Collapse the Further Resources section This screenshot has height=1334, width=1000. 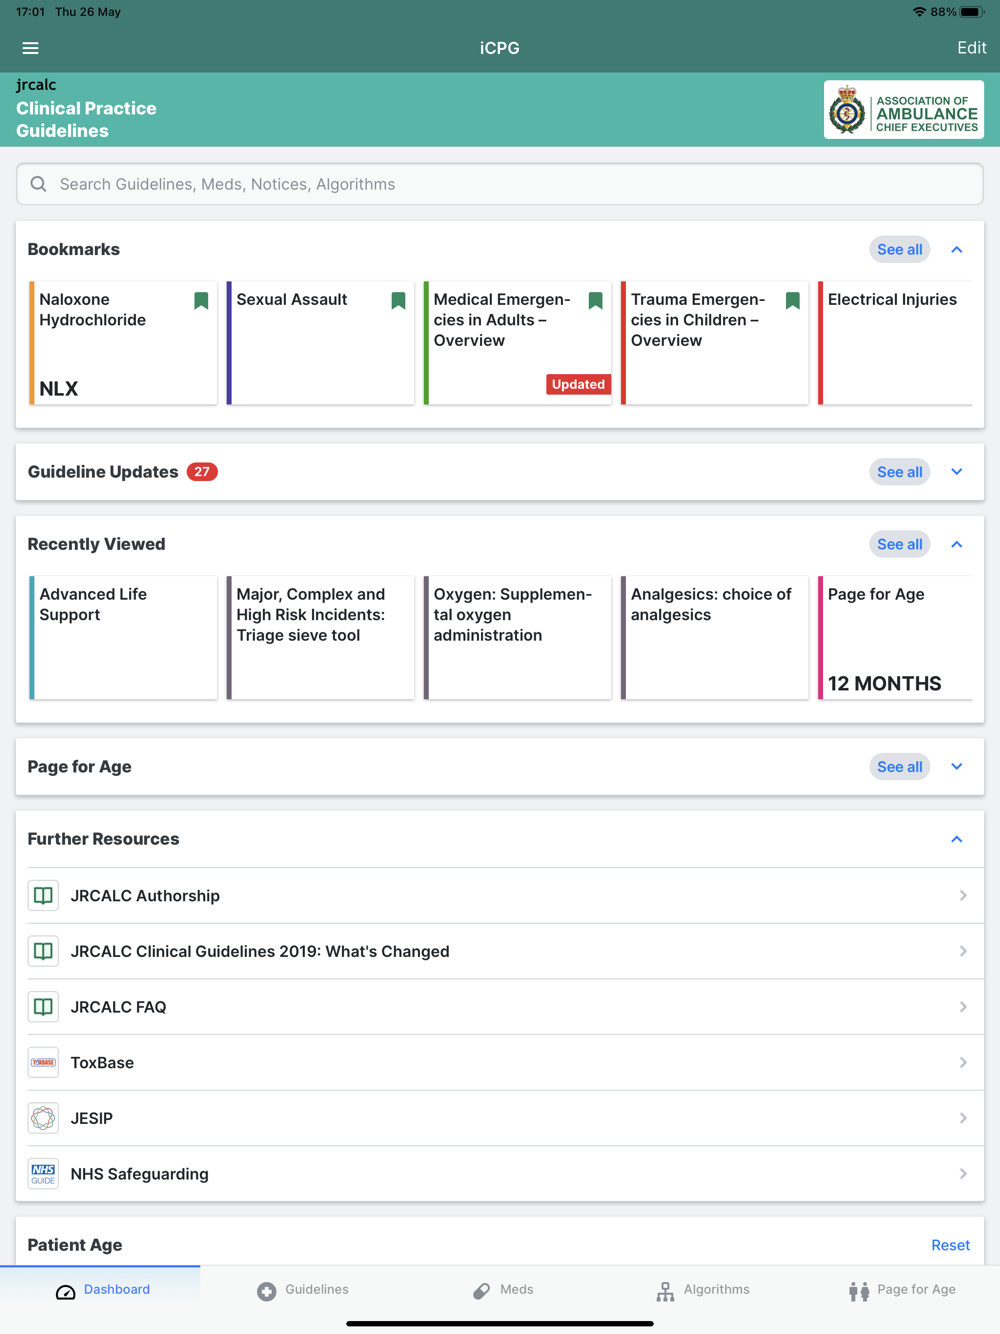pyautogui.click(x=957, y=839)
